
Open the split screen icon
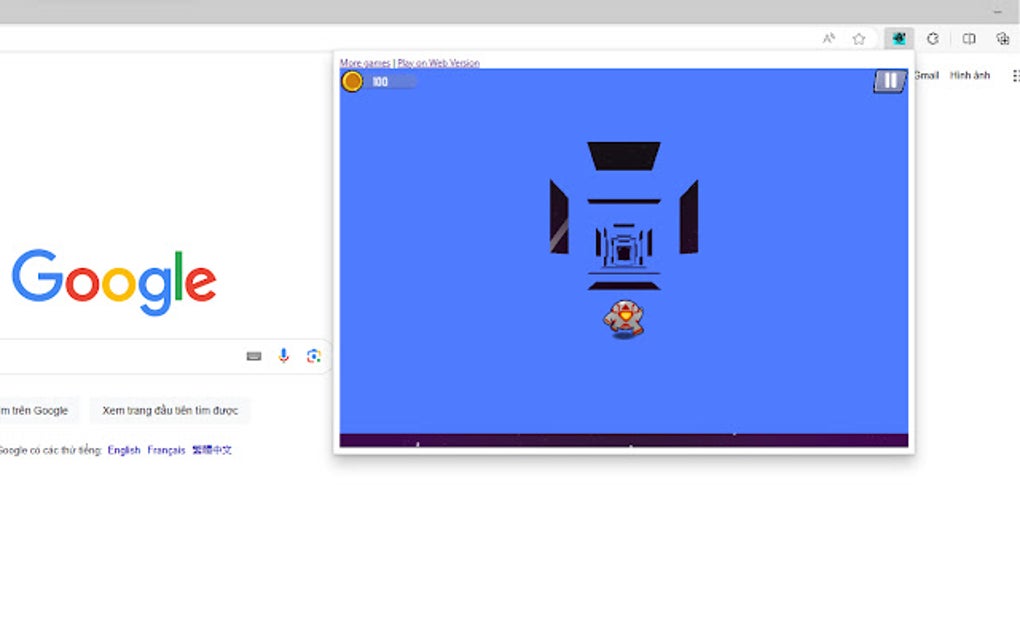coord(967,38)
